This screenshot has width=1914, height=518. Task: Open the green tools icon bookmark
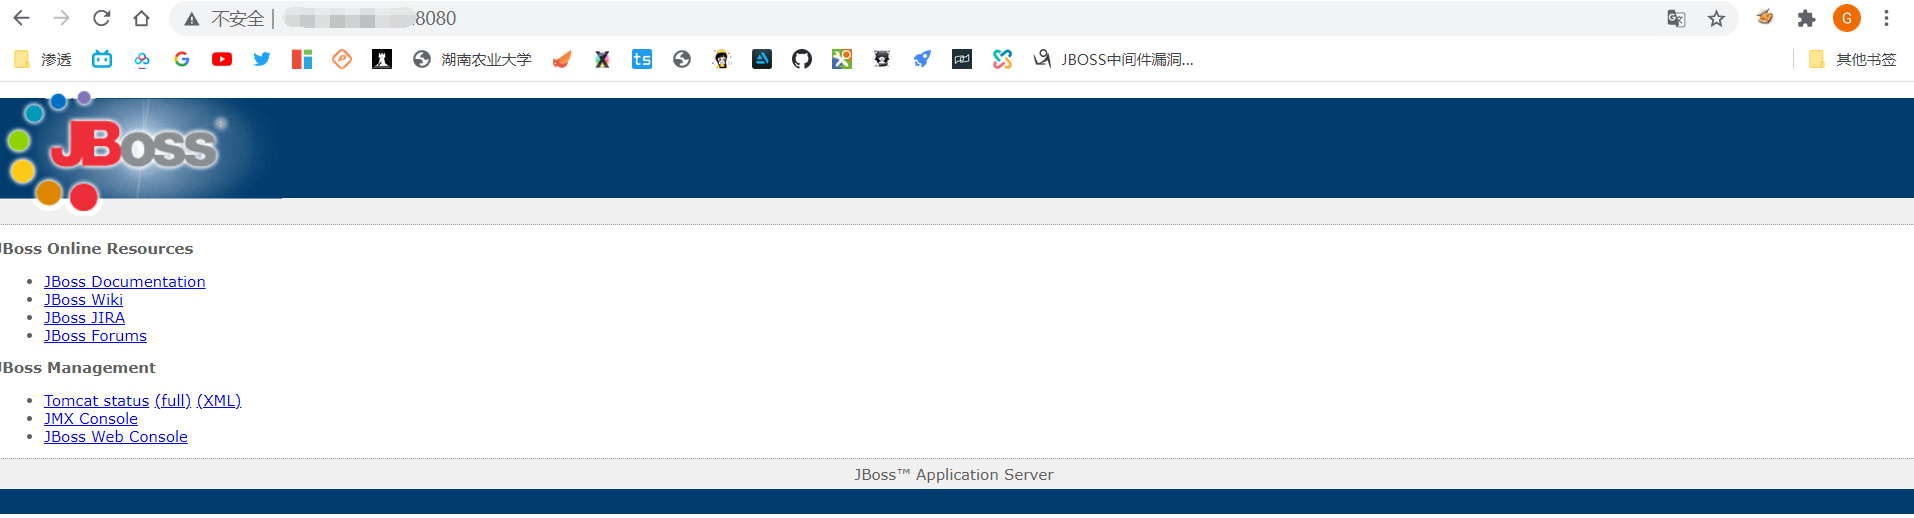842,59
